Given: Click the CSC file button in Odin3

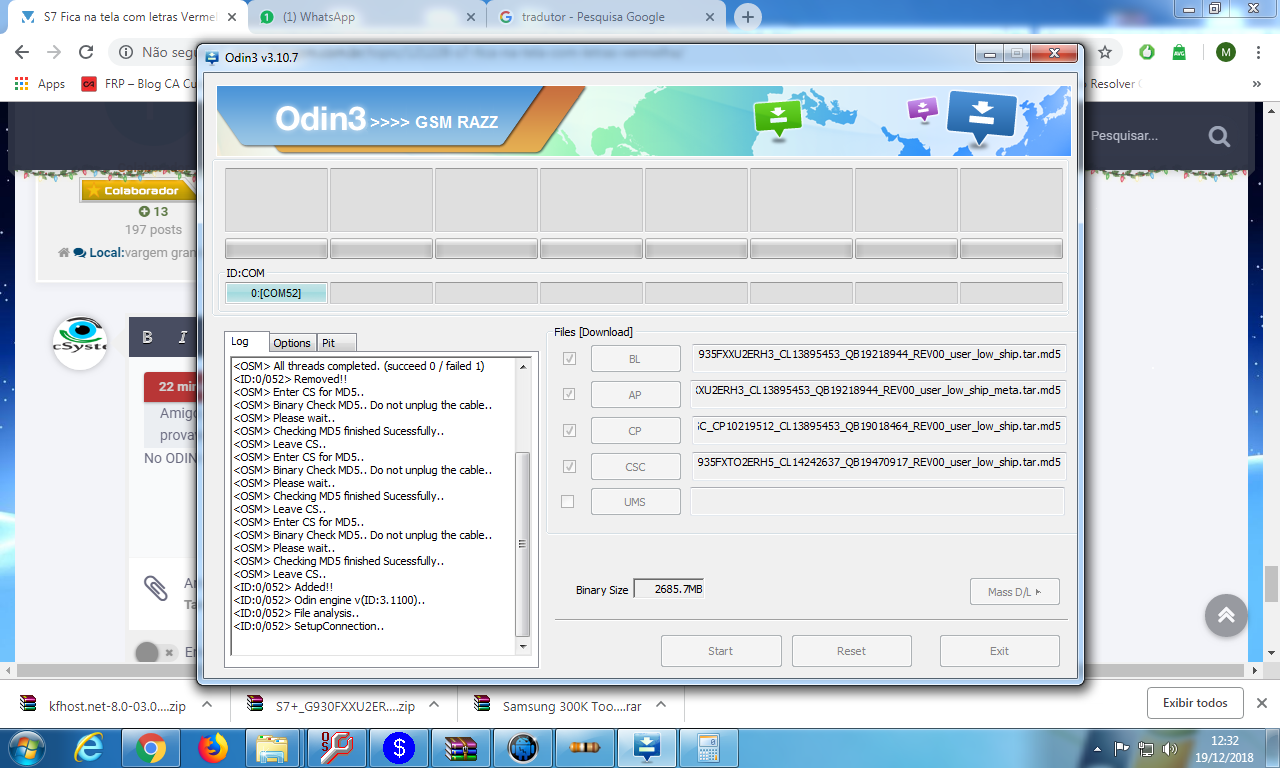Looking at the screenshot, I should (635, 467).
